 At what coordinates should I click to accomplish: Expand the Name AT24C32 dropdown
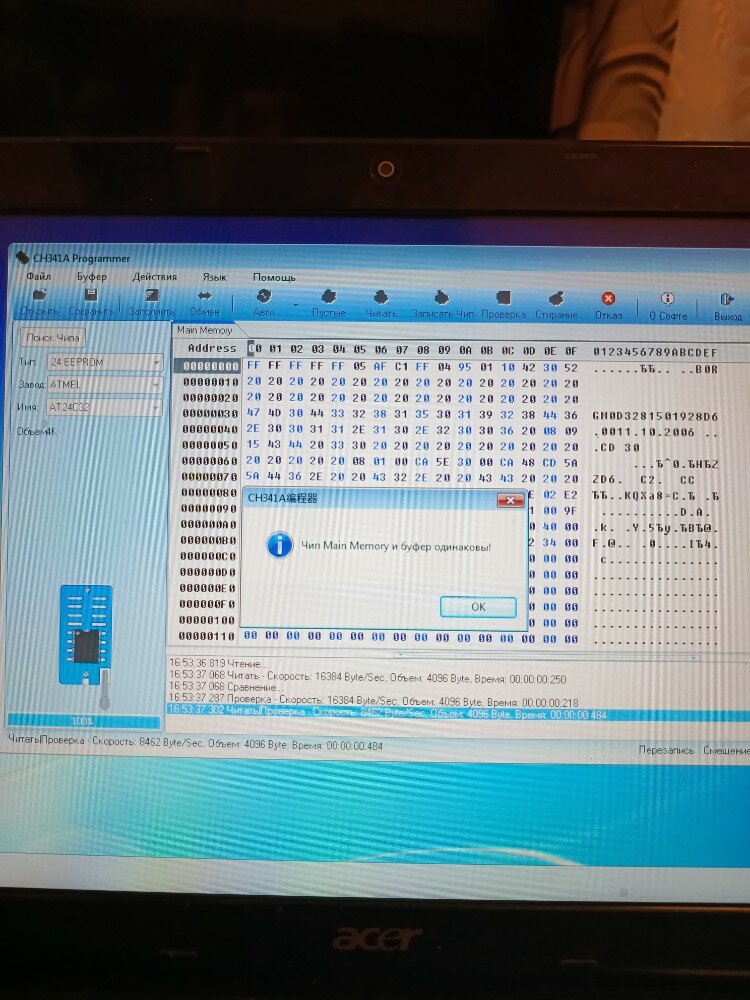tap(156, 407)
